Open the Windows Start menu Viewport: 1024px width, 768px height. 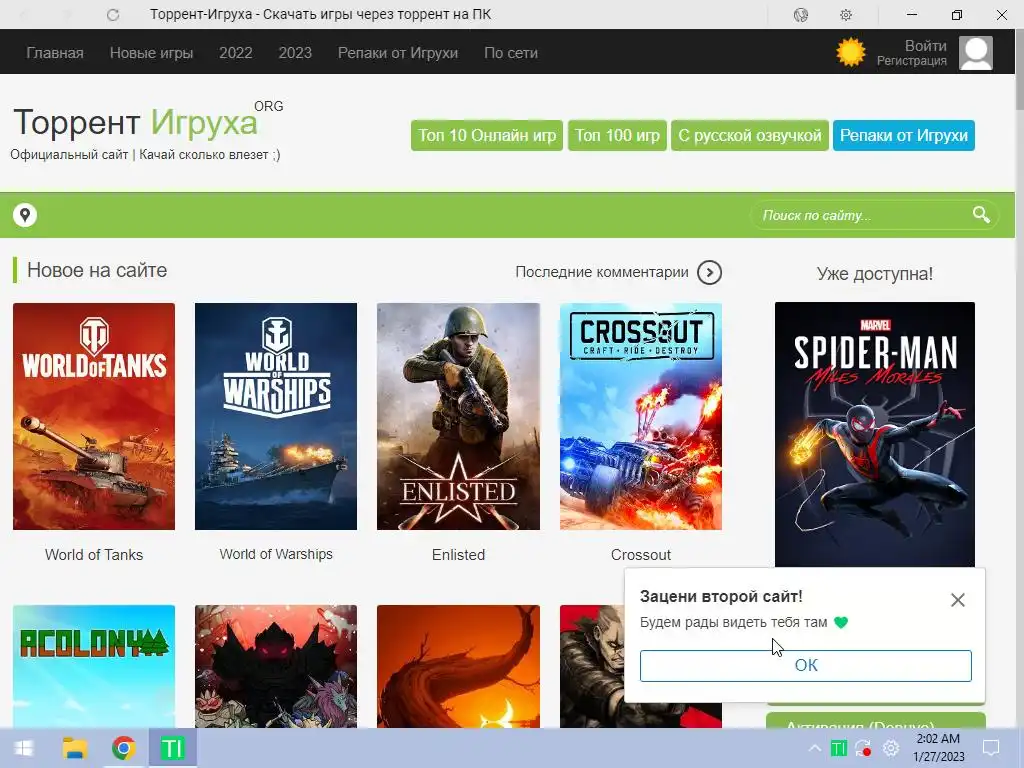click(x=24, y=748)
